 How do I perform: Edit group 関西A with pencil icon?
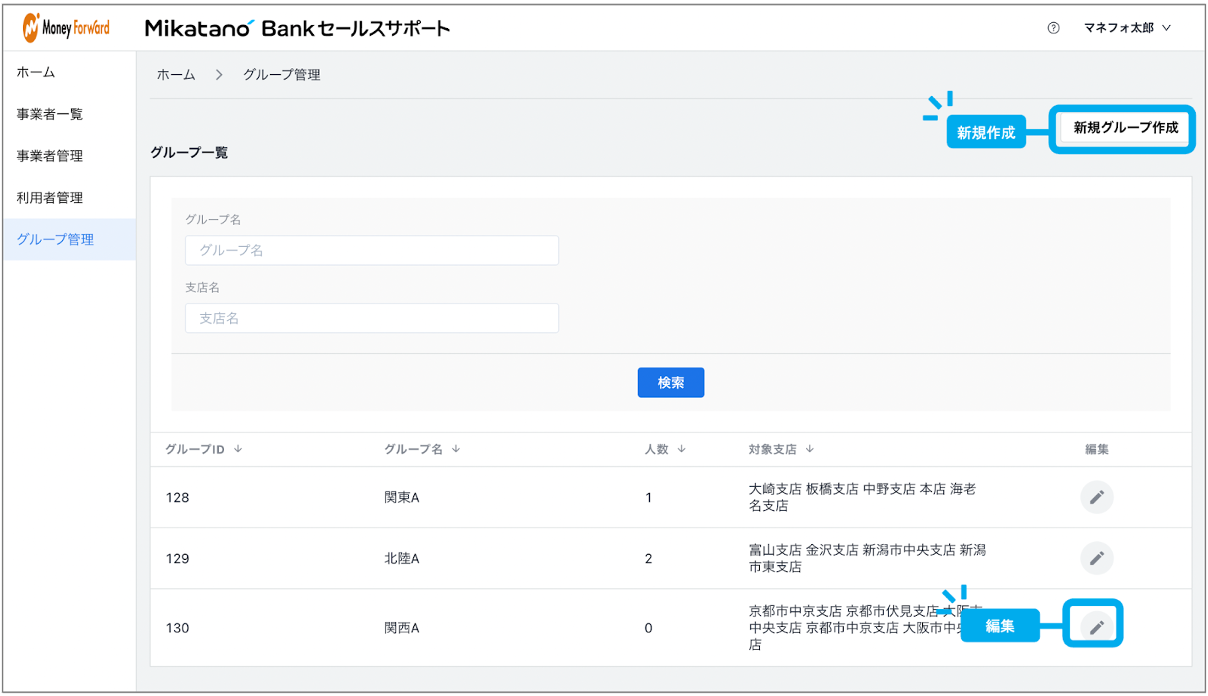coord(1097,627)
